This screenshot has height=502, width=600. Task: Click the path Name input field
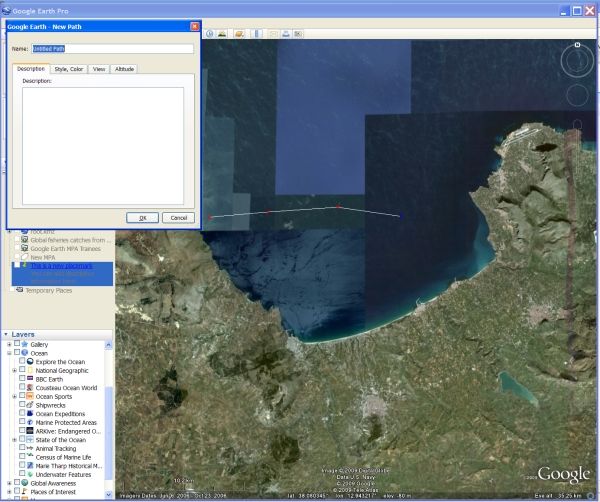point(112,49)
